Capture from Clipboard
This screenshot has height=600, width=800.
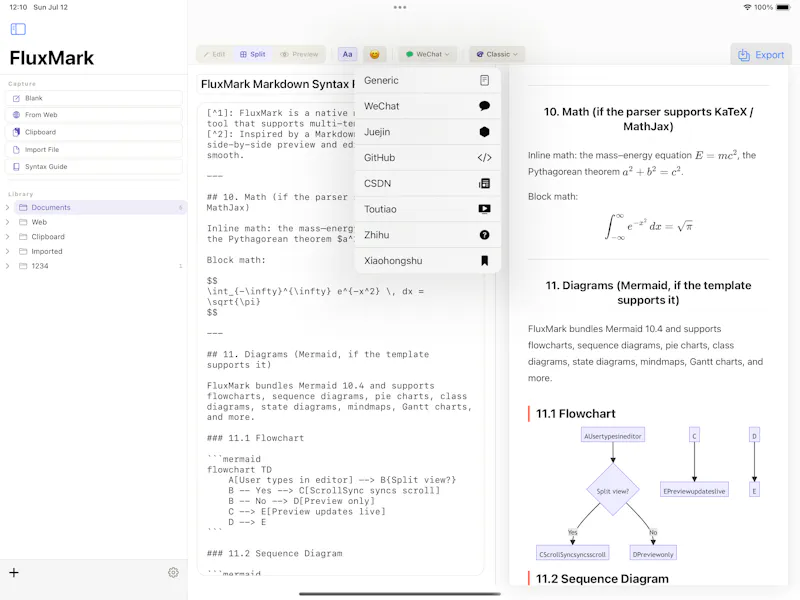tap(94, 132)
